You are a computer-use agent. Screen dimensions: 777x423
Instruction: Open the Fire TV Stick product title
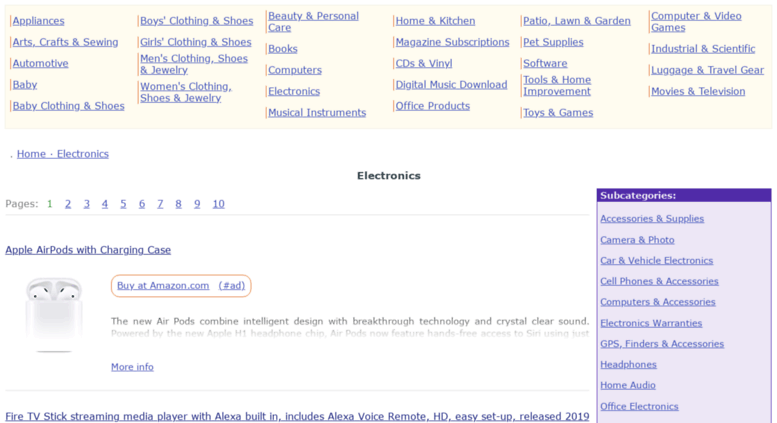click(297, 417)
